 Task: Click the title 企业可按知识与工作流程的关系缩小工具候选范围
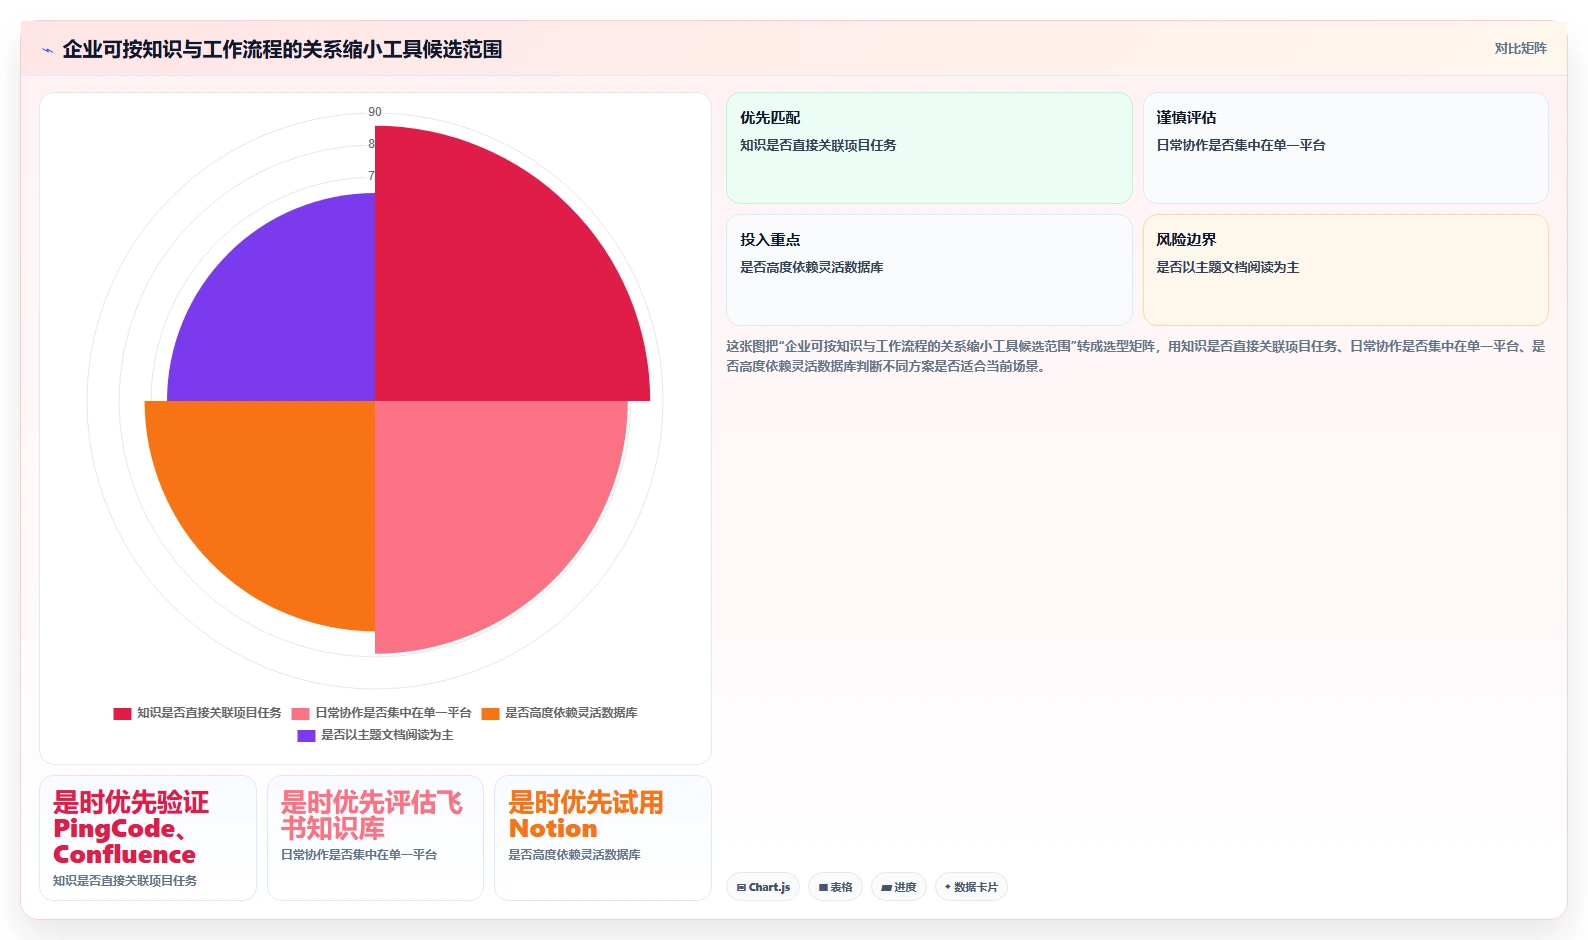point(282,49)
